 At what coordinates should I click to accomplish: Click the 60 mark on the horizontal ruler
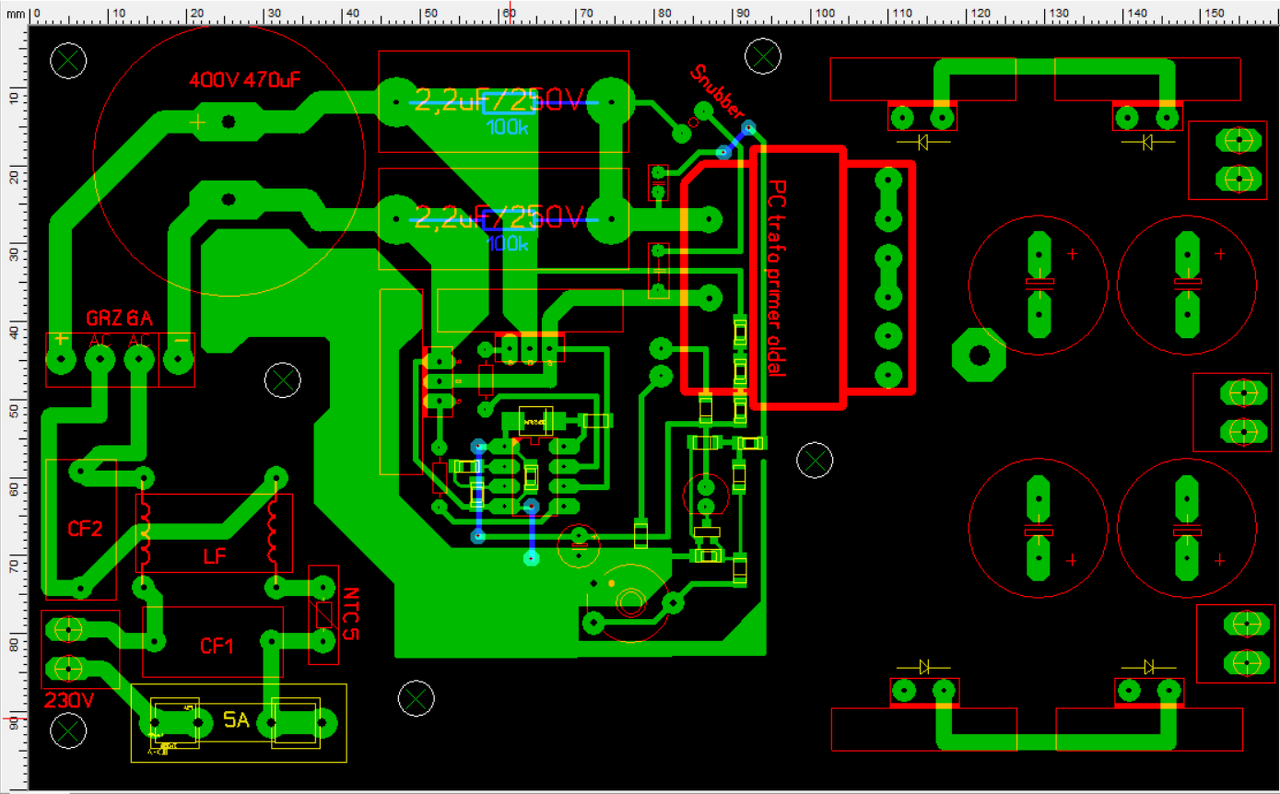[x=508, y=14]
